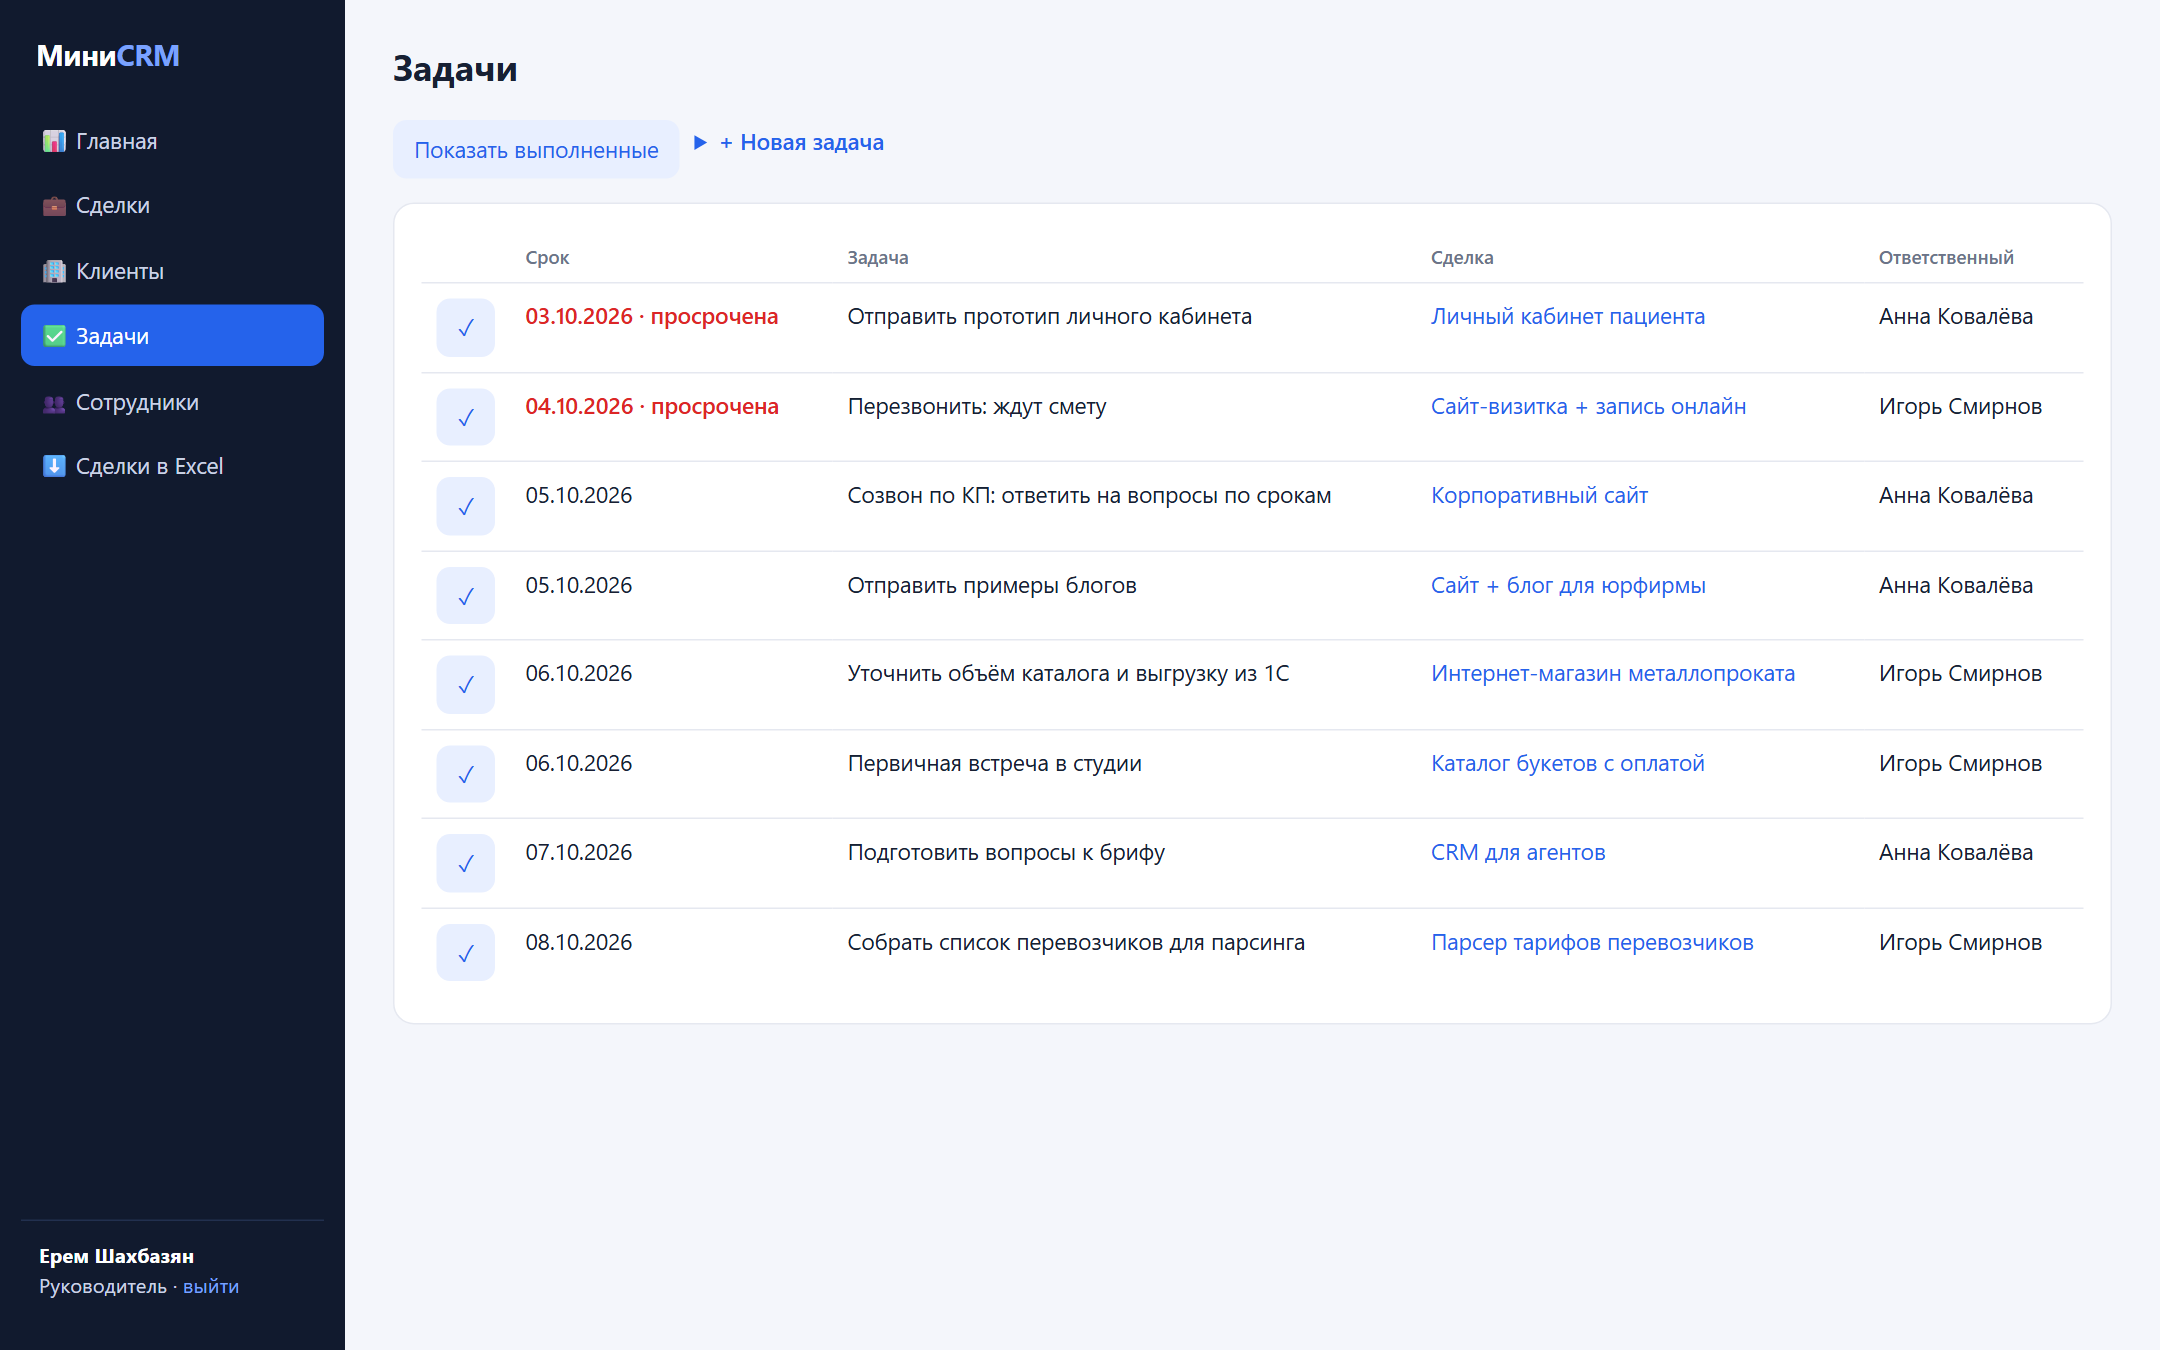Click the building icon next to Клиенты

coord(54,271)
